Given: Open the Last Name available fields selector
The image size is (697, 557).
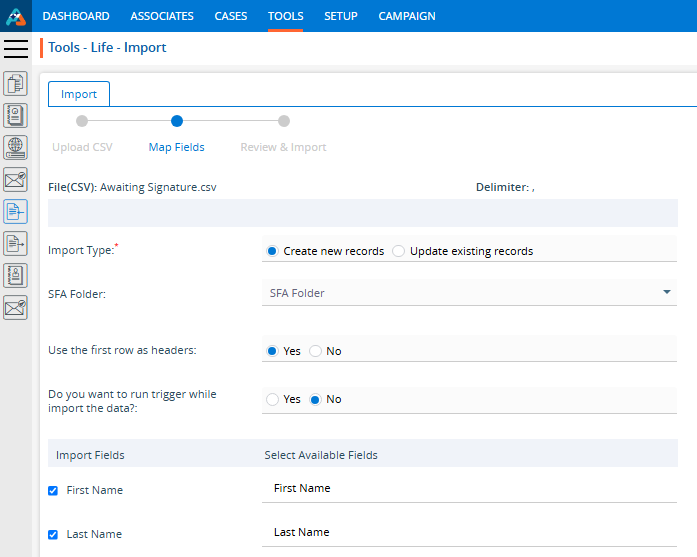Looking at the screenshot, I should (470, 532).
